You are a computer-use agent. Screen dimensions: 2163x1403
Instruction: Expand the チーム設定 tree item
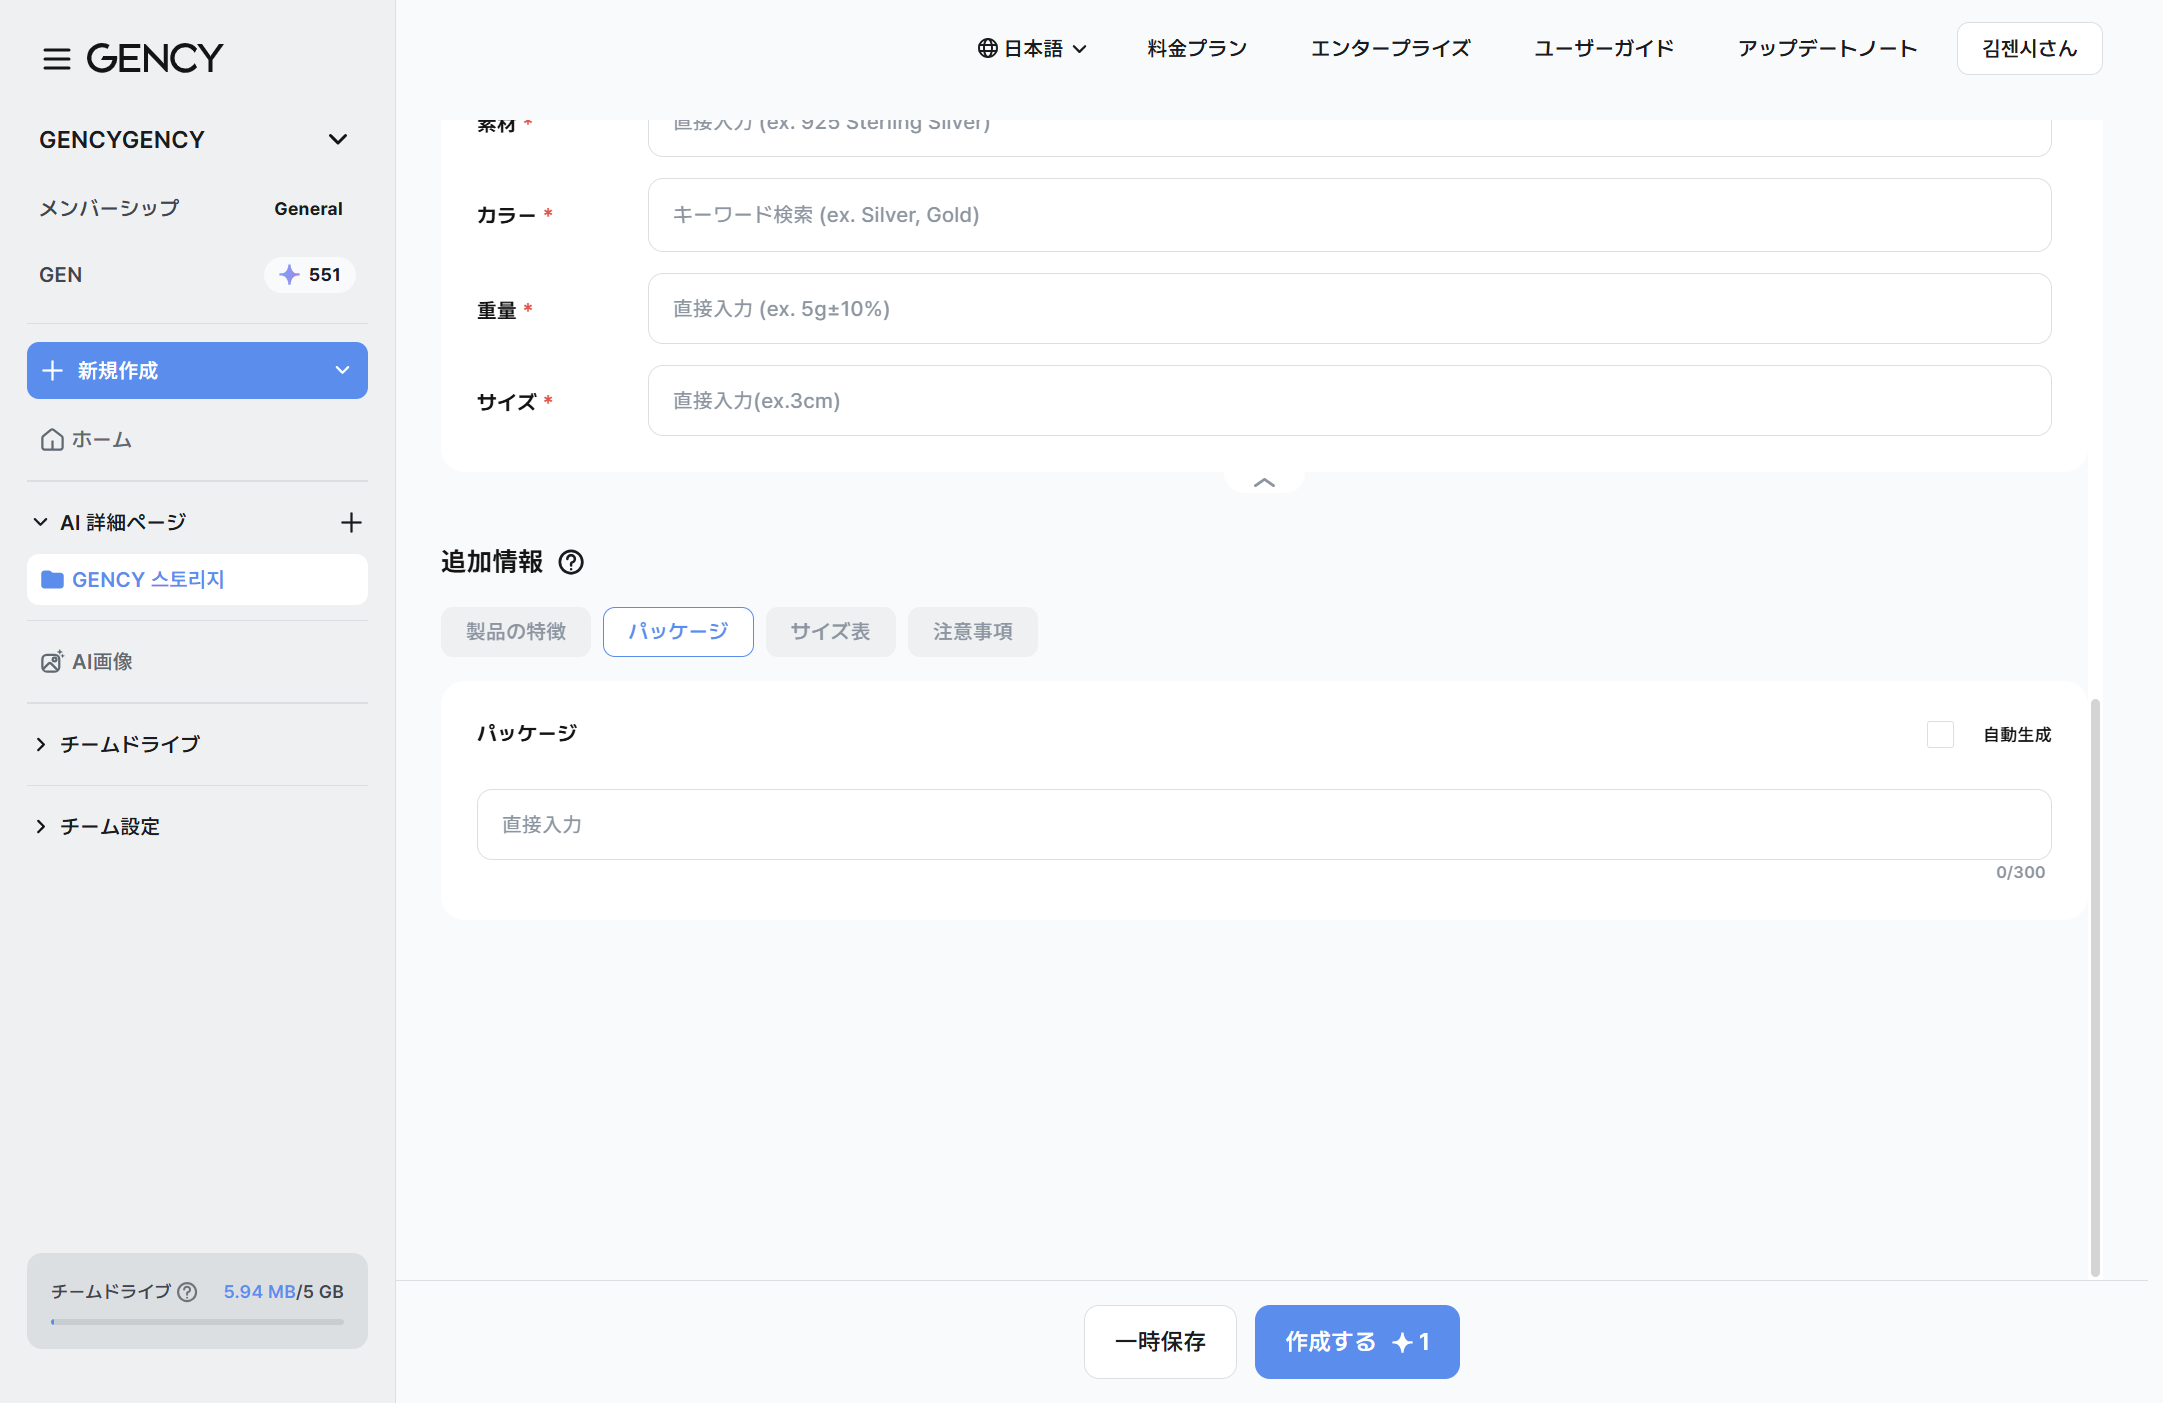pyautogui.click(x=40, y=826)
